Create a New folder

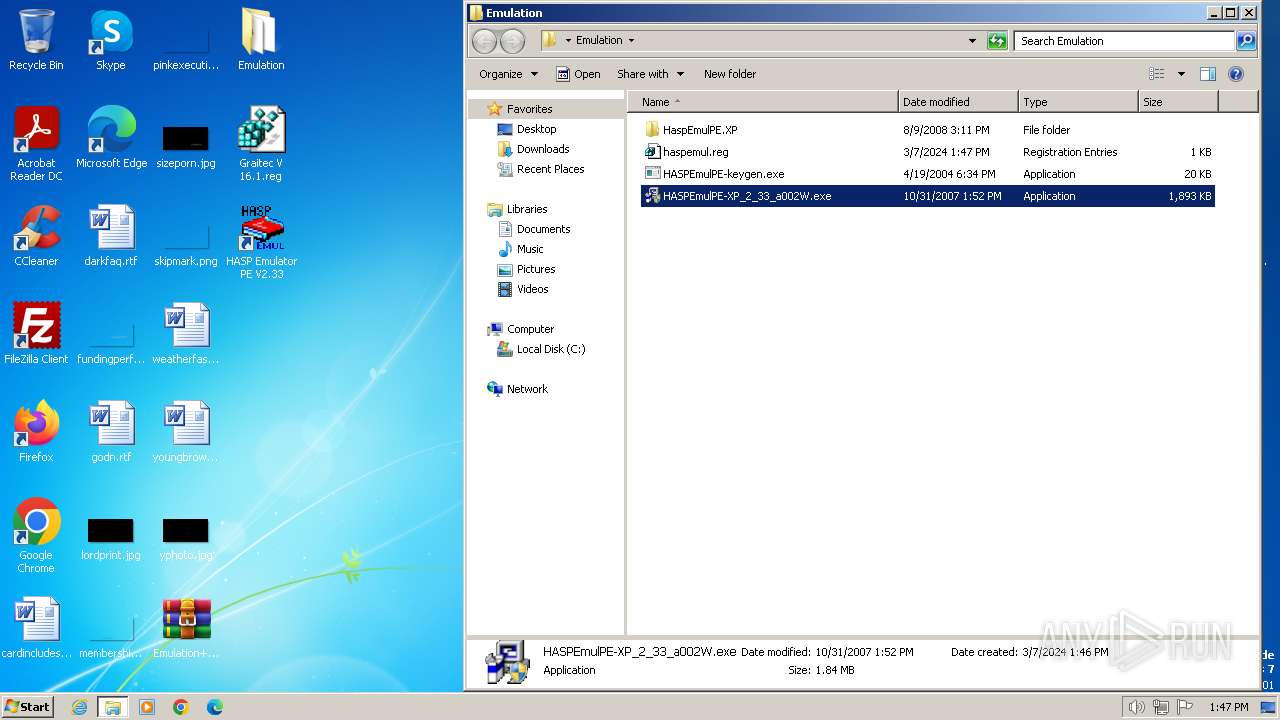730,74
